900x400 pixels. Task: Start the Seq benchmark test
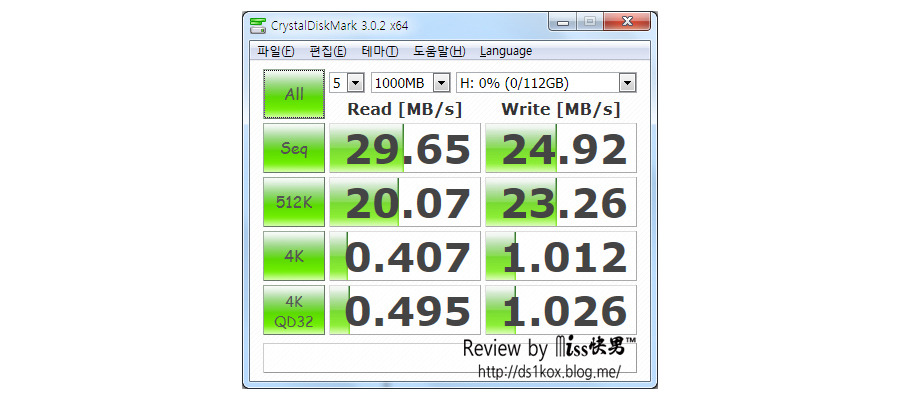coord(294,148)
